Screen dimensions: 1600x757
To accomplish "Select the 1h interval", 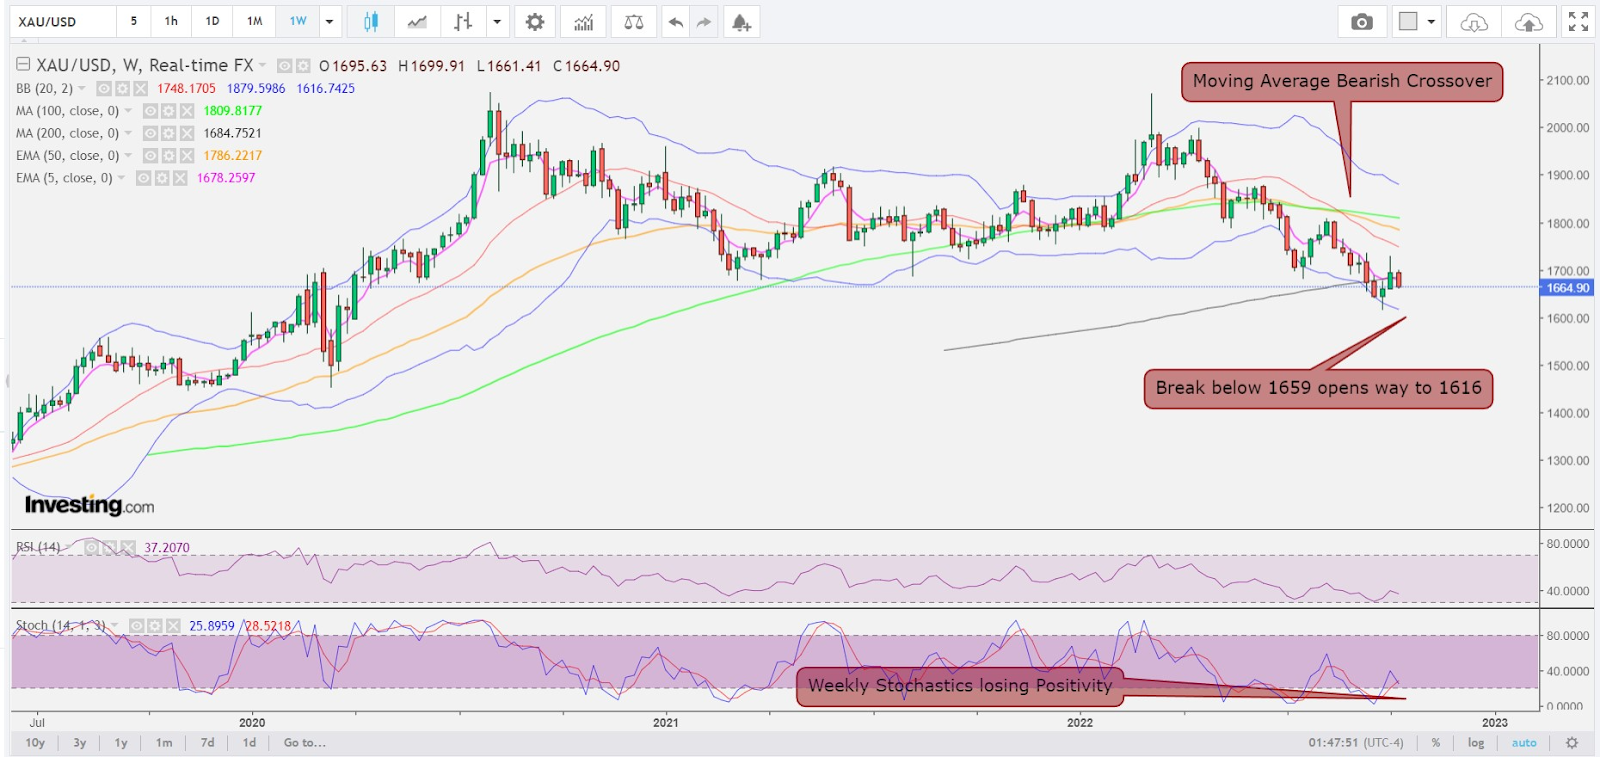I will tap(171, 21).
